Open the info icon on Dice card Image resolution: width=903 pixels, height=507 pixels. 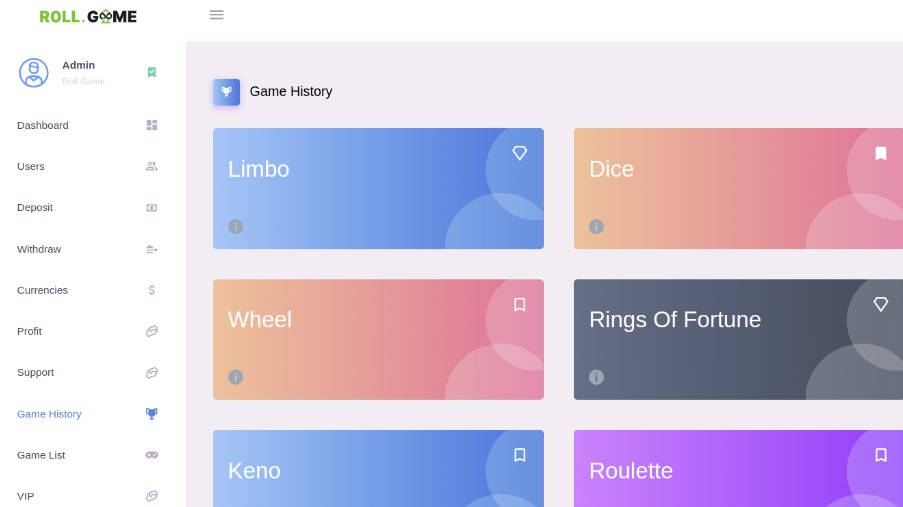[596, 226]
